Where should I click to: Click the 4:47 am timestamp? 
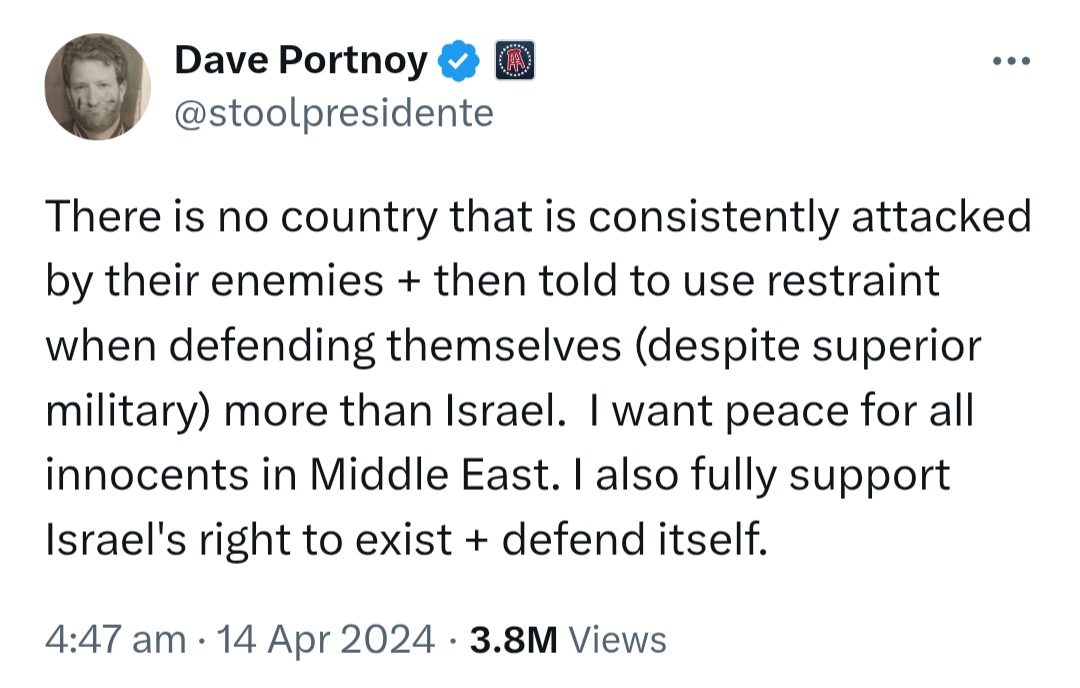point(115,638)
